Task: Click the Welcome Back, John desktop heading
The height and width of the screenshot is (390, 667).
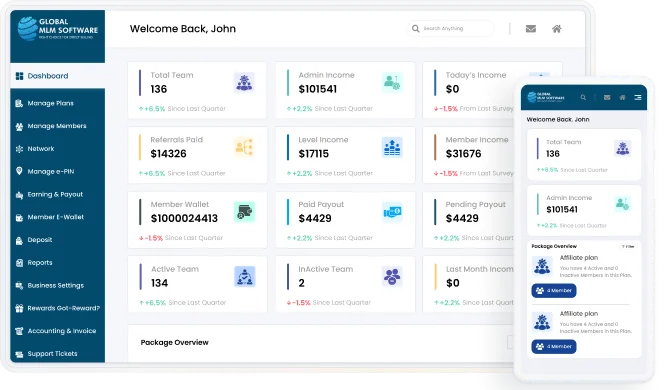Action: pyautogui.click(x=183, y=28)
